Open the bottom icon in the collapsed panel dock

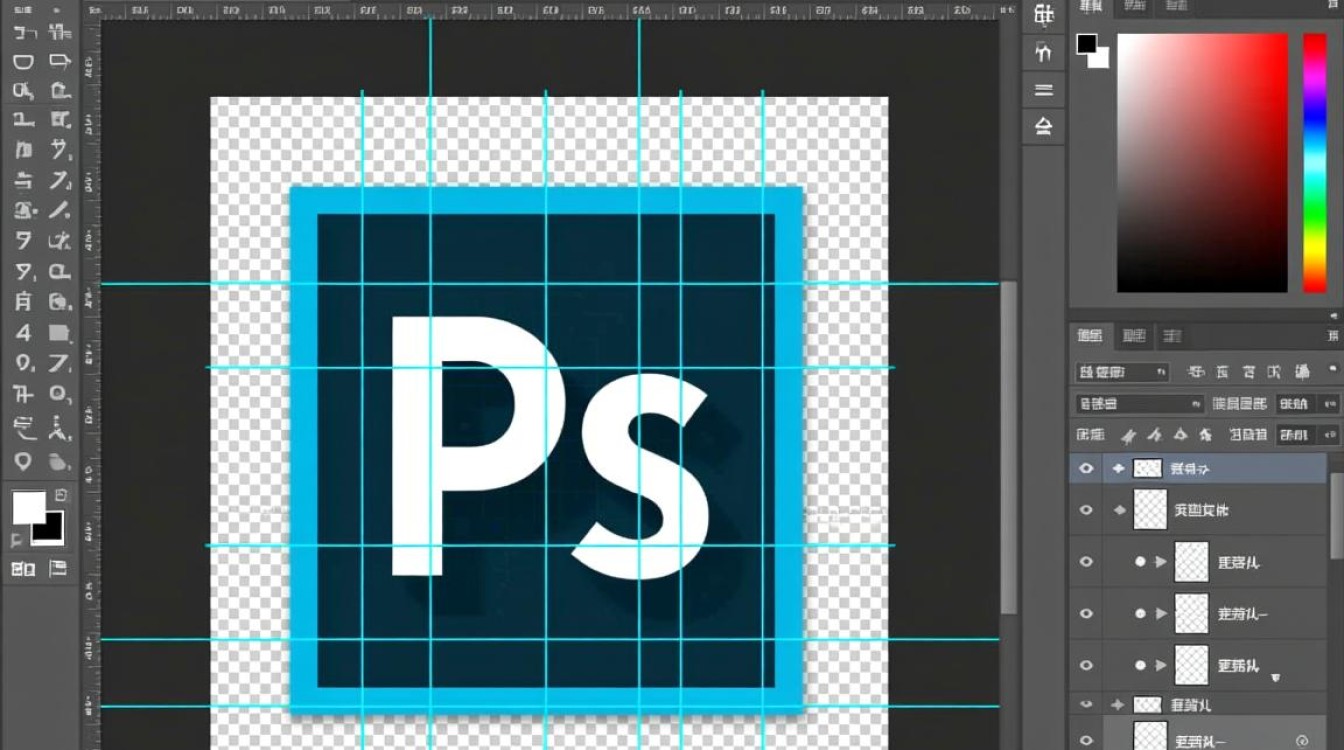tap(1043, 126)
